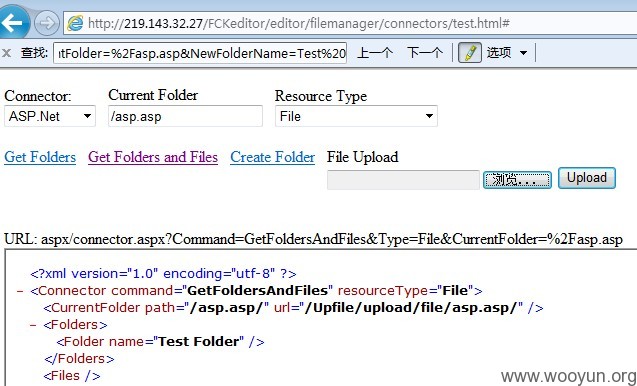The height and width of the screenshot is (386, 637).
Task: Click the URL aspx/connector.aspx text line
Action: click(313, 239)
